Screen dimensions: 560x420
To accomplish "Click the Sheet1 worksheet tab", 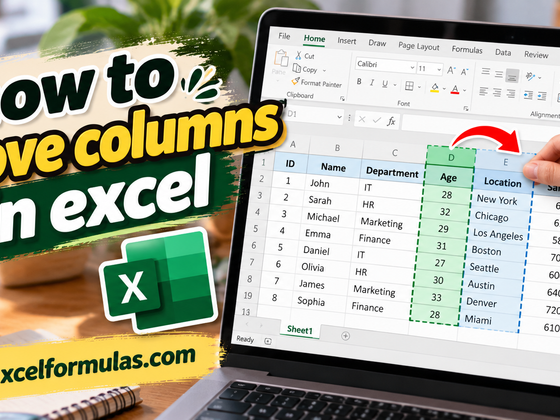I will click(300, 330).
